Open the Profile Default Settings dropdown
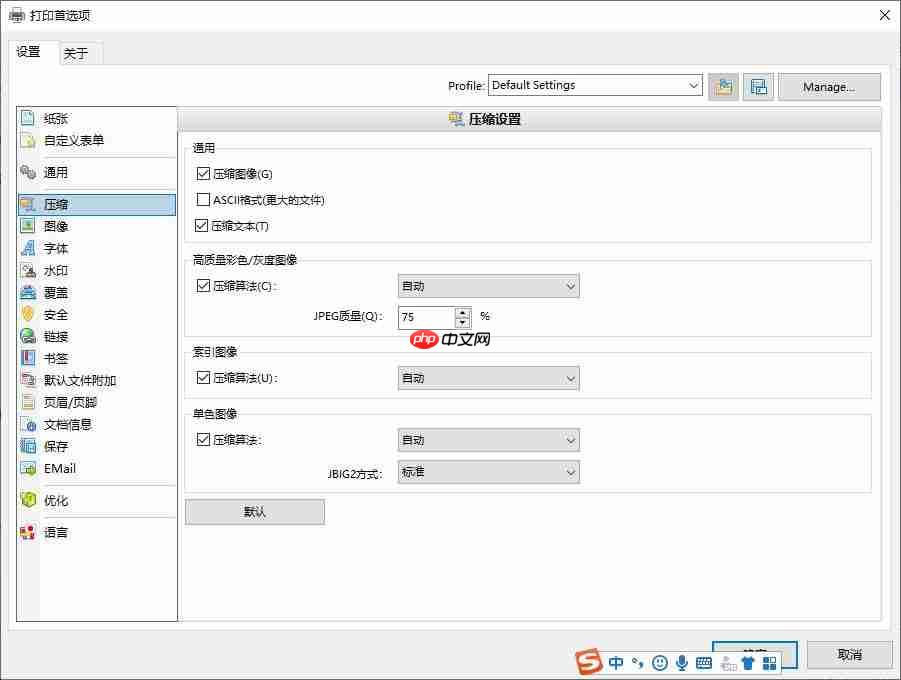 point(595,85)
